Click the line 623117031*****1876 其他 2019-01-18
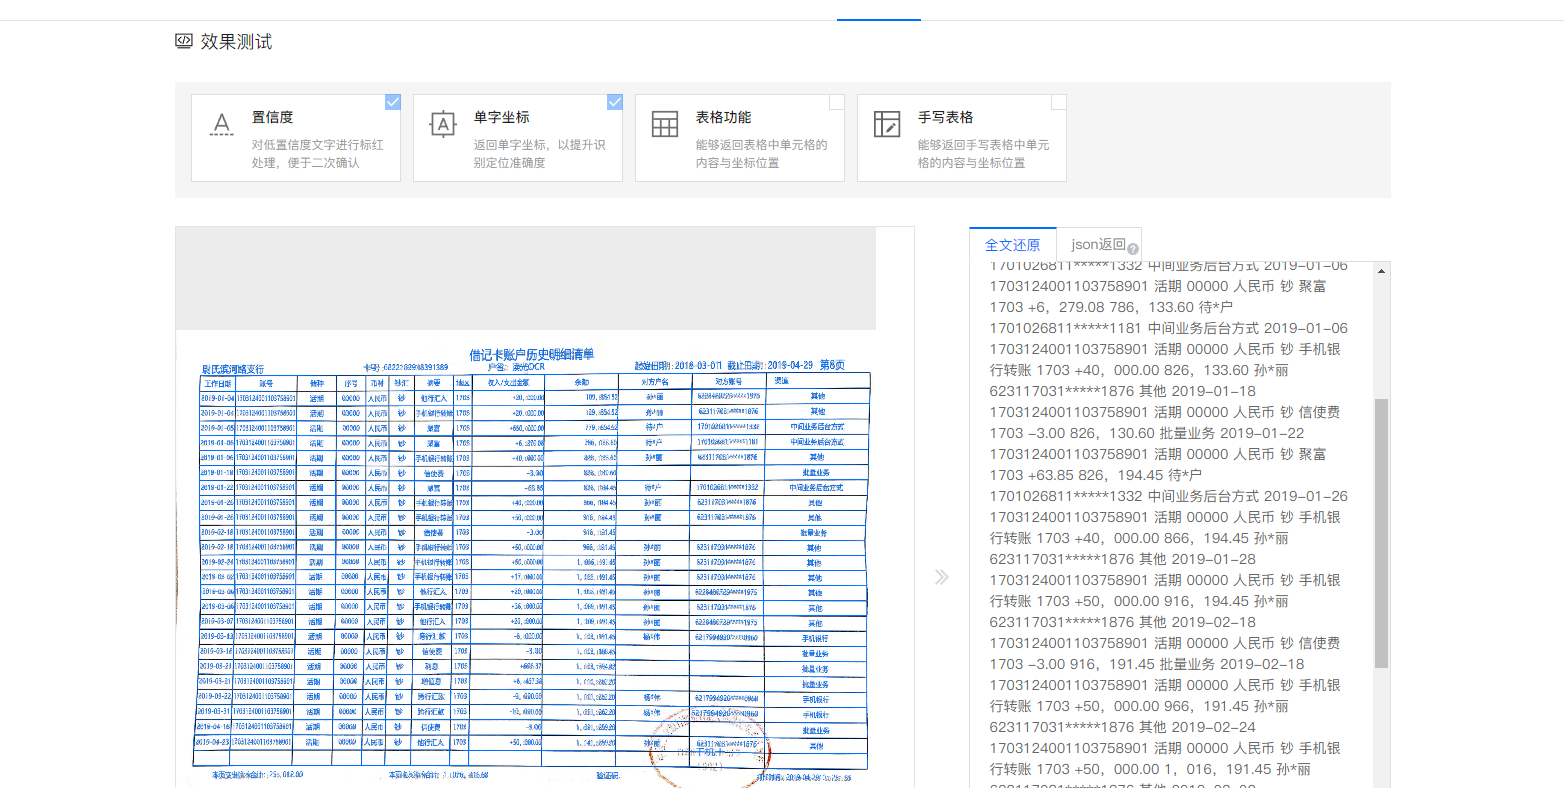The height and width of the screenshot is (788, 1564). 1122,391
